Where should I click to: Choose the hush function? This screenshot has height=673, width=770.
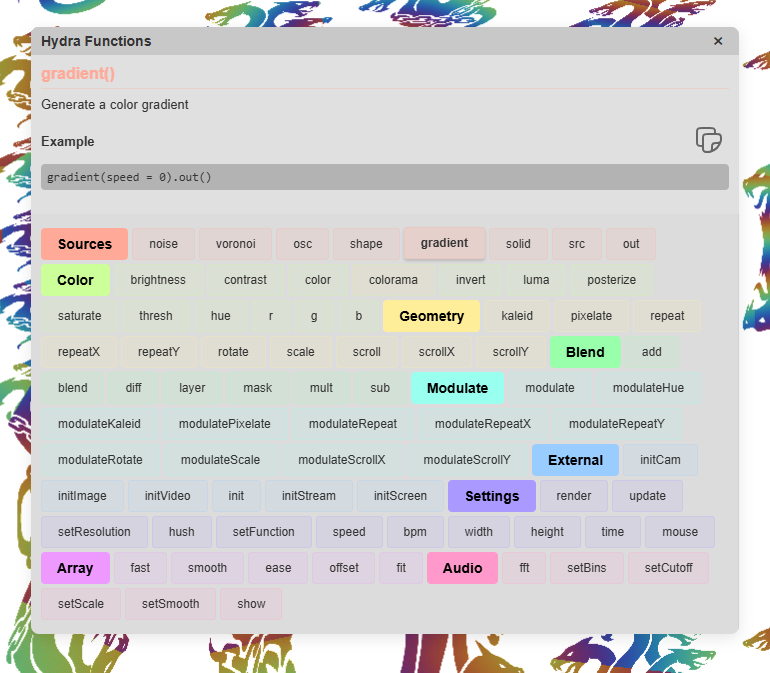pos(182,532)
